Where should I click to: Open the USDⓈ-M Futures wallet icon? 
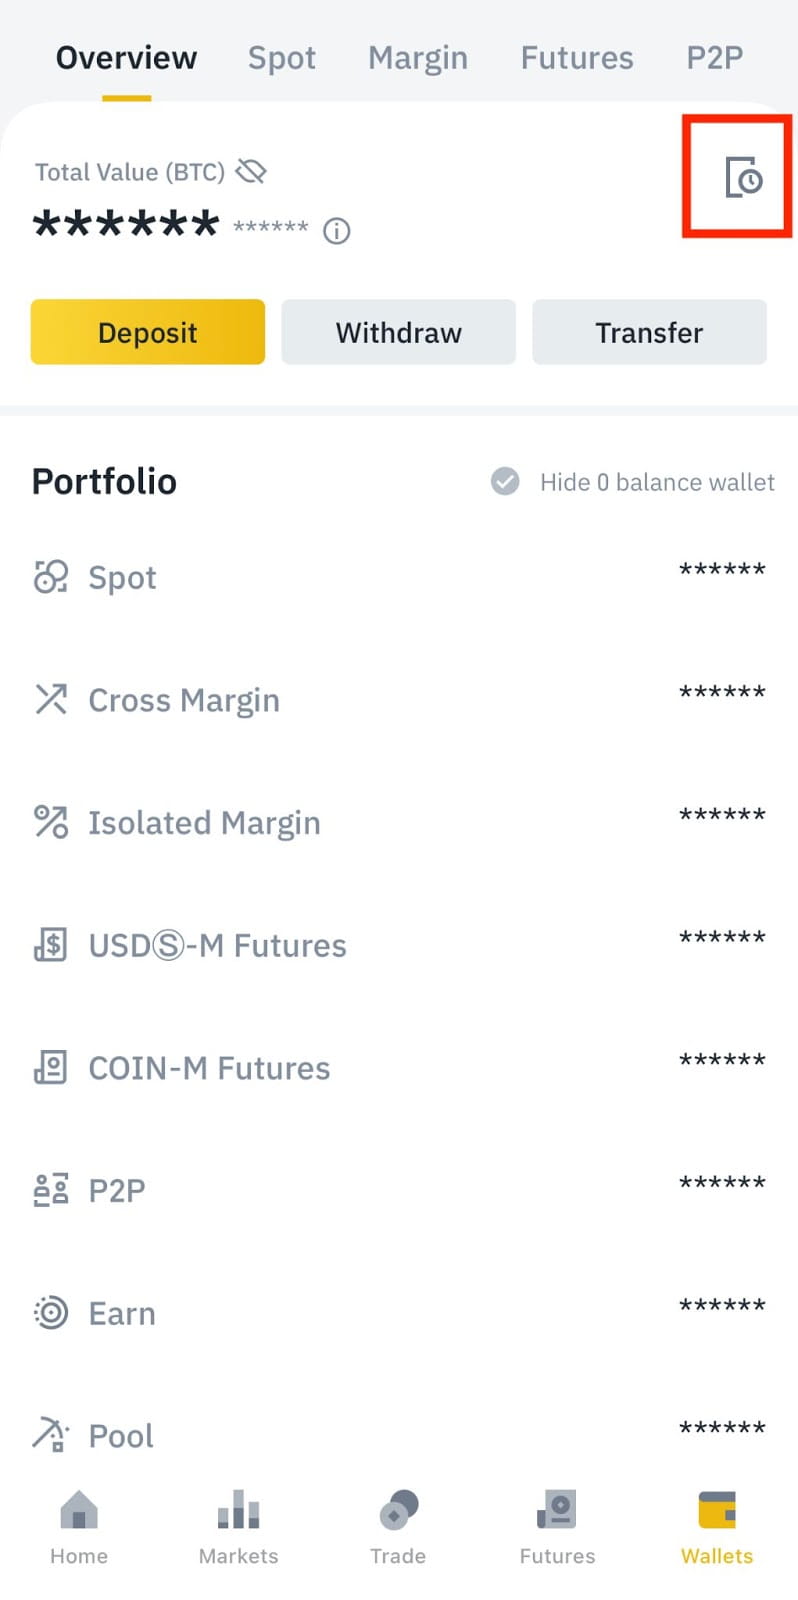(51, 945)
